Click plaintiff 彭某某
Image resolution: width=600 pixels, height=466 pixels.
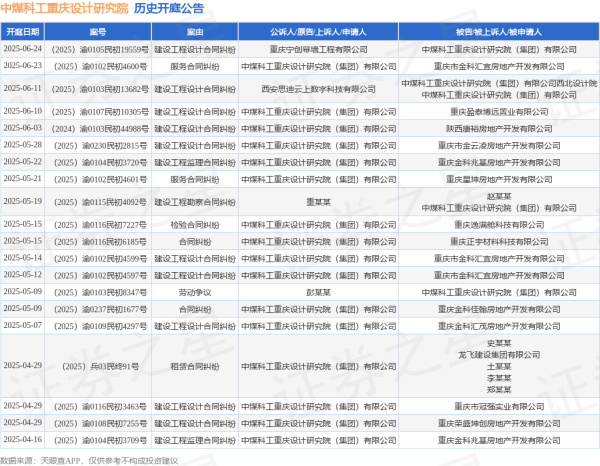(318, 292)
